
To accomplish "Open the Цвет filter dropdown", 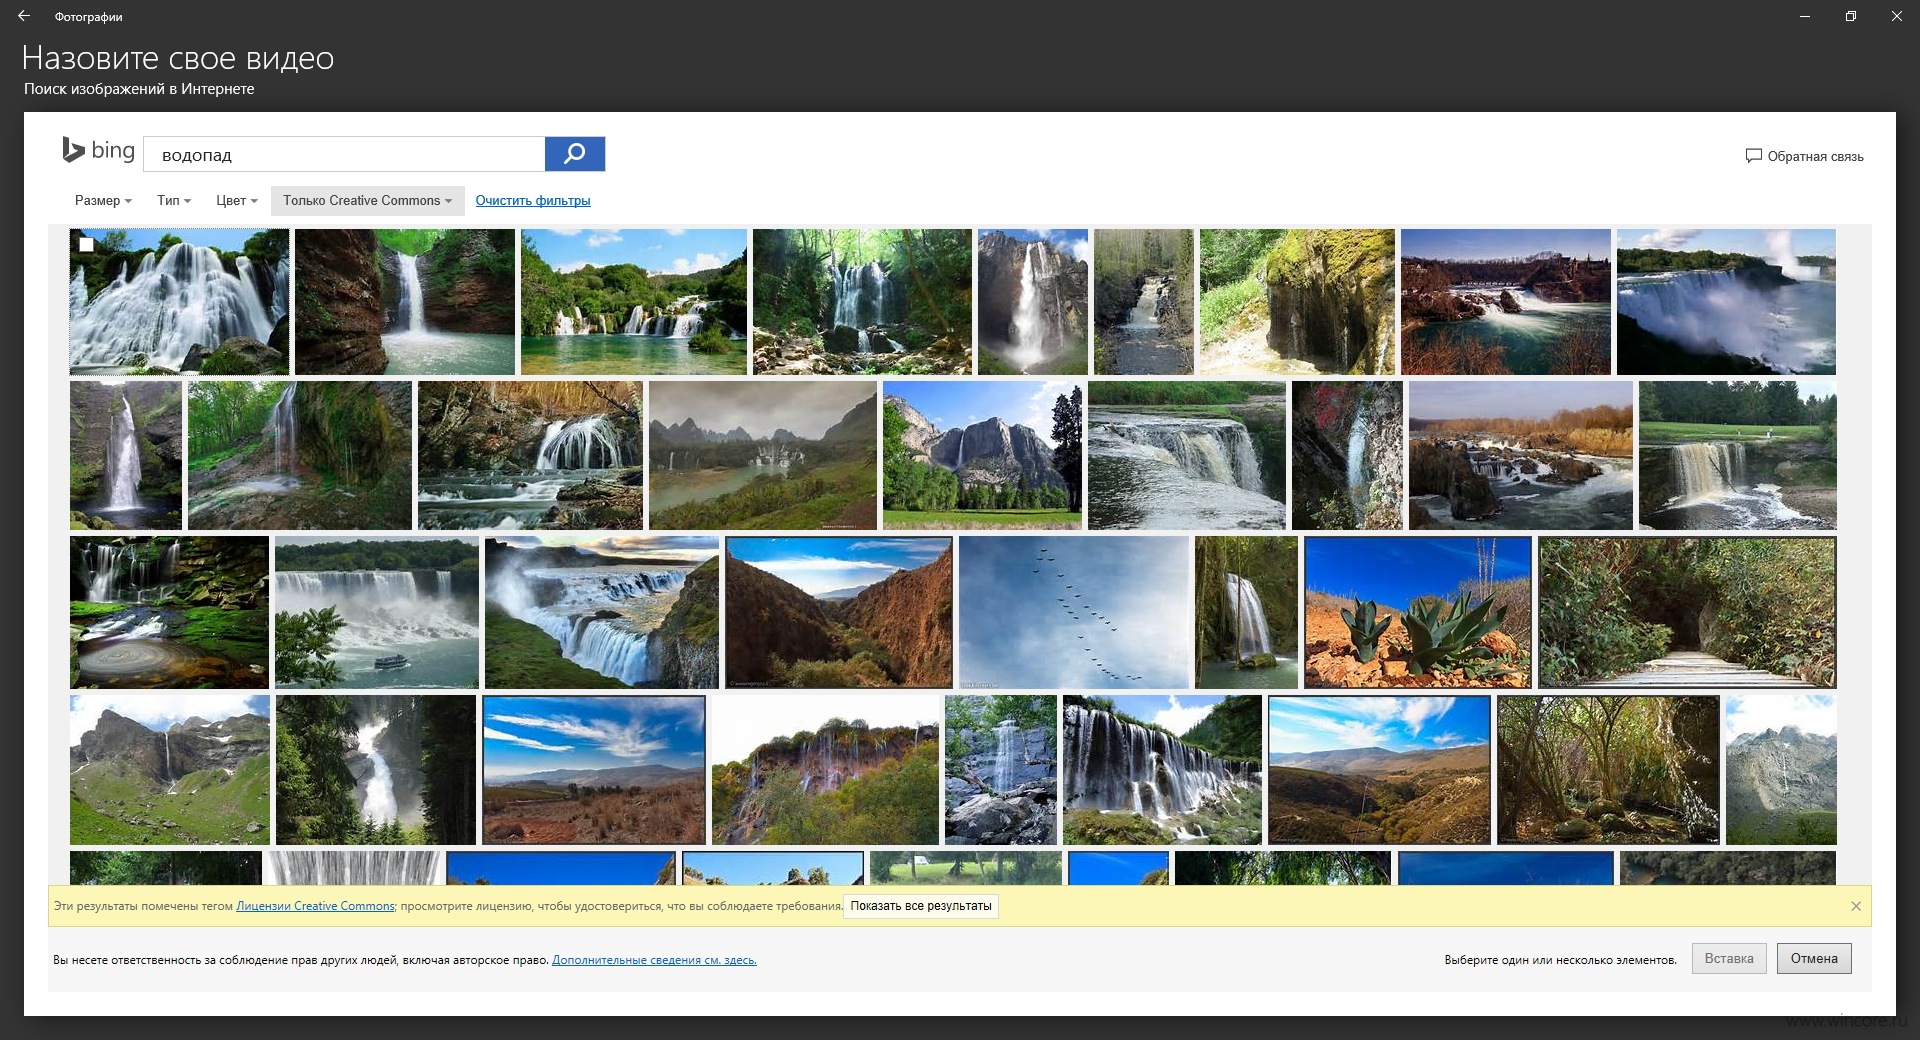I will [x=236, y=200].
